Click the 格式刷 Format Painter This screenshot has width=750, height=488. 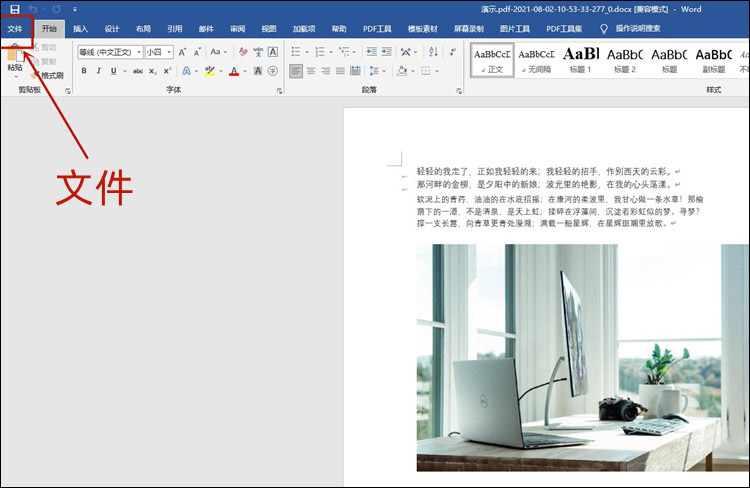[x=47, y=75]
